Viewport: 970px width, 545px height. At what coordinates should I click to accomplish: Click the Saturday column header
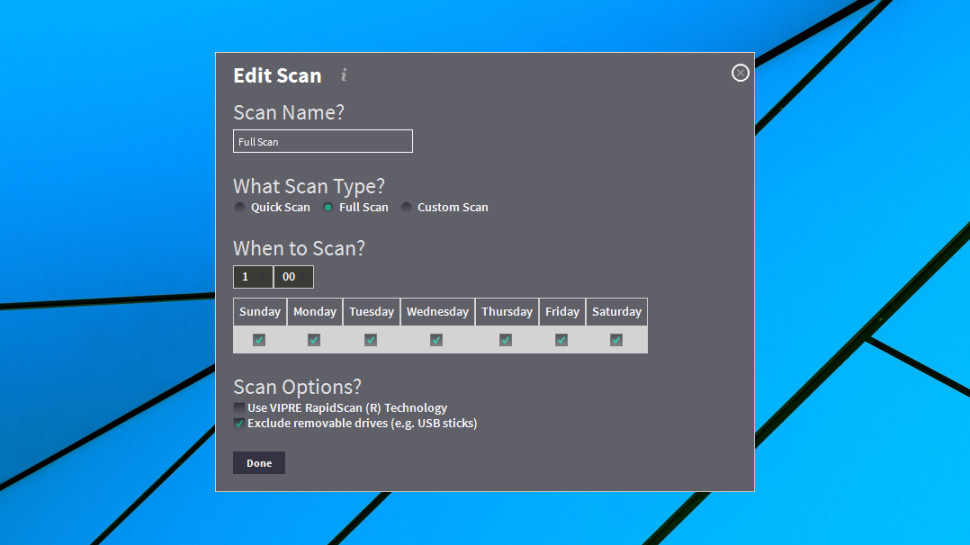(617, 312)
